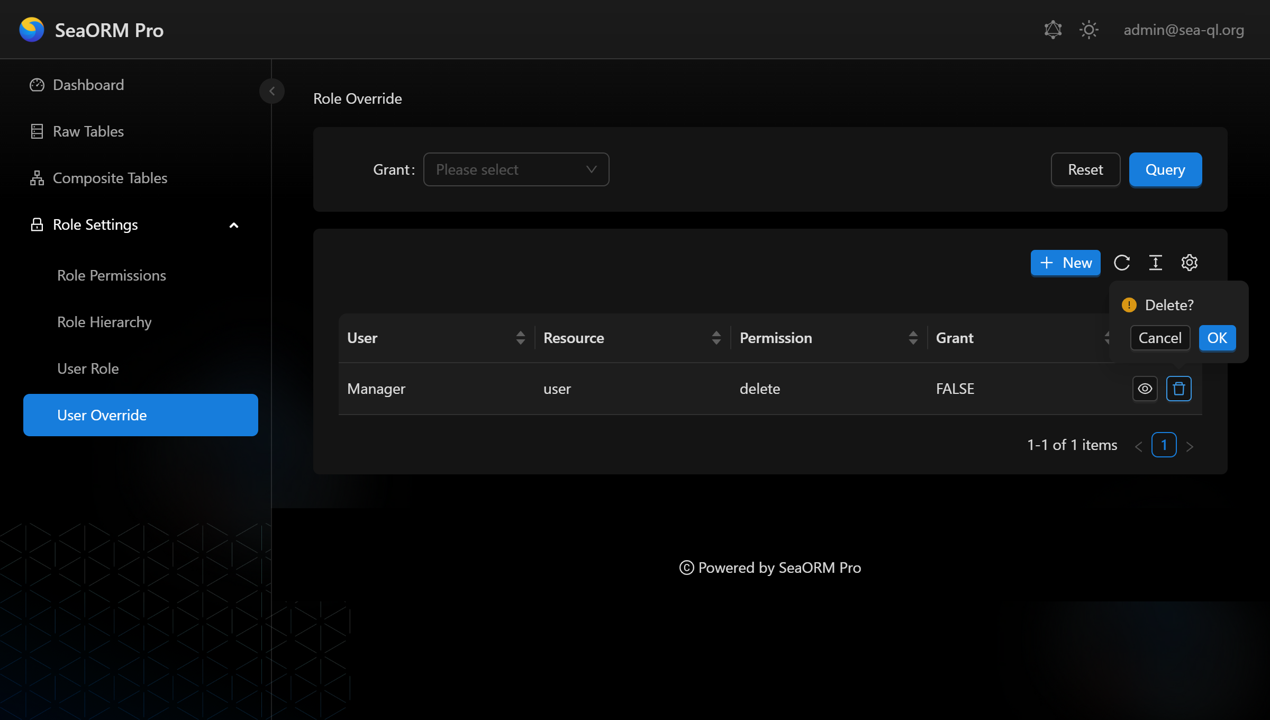Go to Raw Tables menu item

pyautogui.click(x=88, y=132)
